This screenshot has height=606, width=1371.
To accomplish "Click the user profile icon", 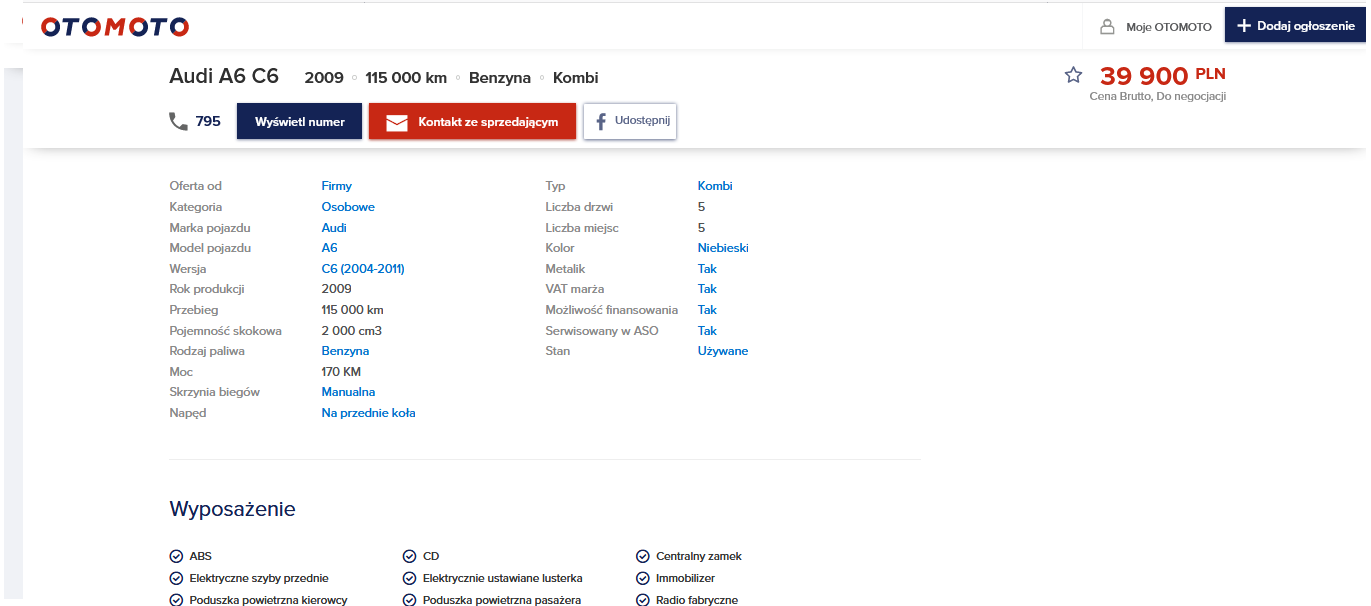I will [x=1107, y=27].
